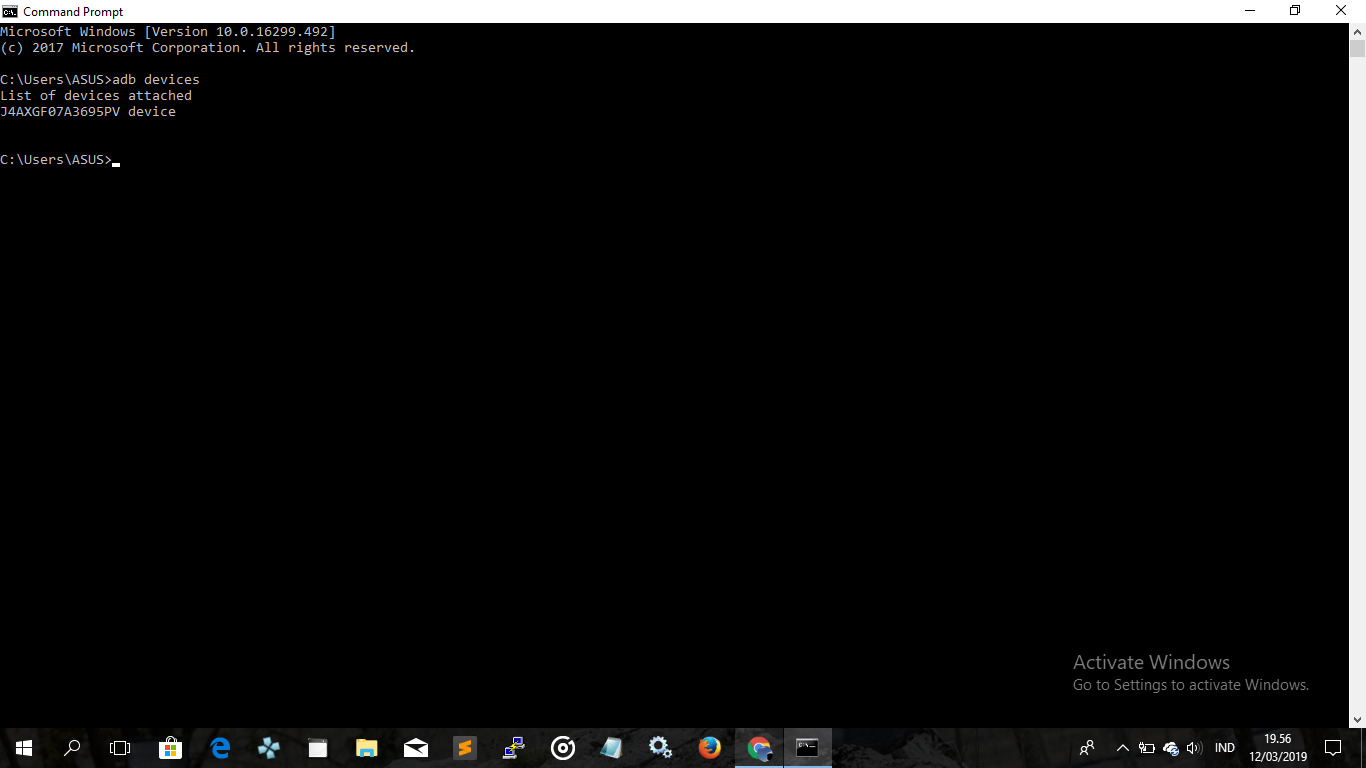Screen dimensions: 1366x768
Task: Open Windows Search from the taskbar
Action: pyautogui.click(x=71, y=747)
